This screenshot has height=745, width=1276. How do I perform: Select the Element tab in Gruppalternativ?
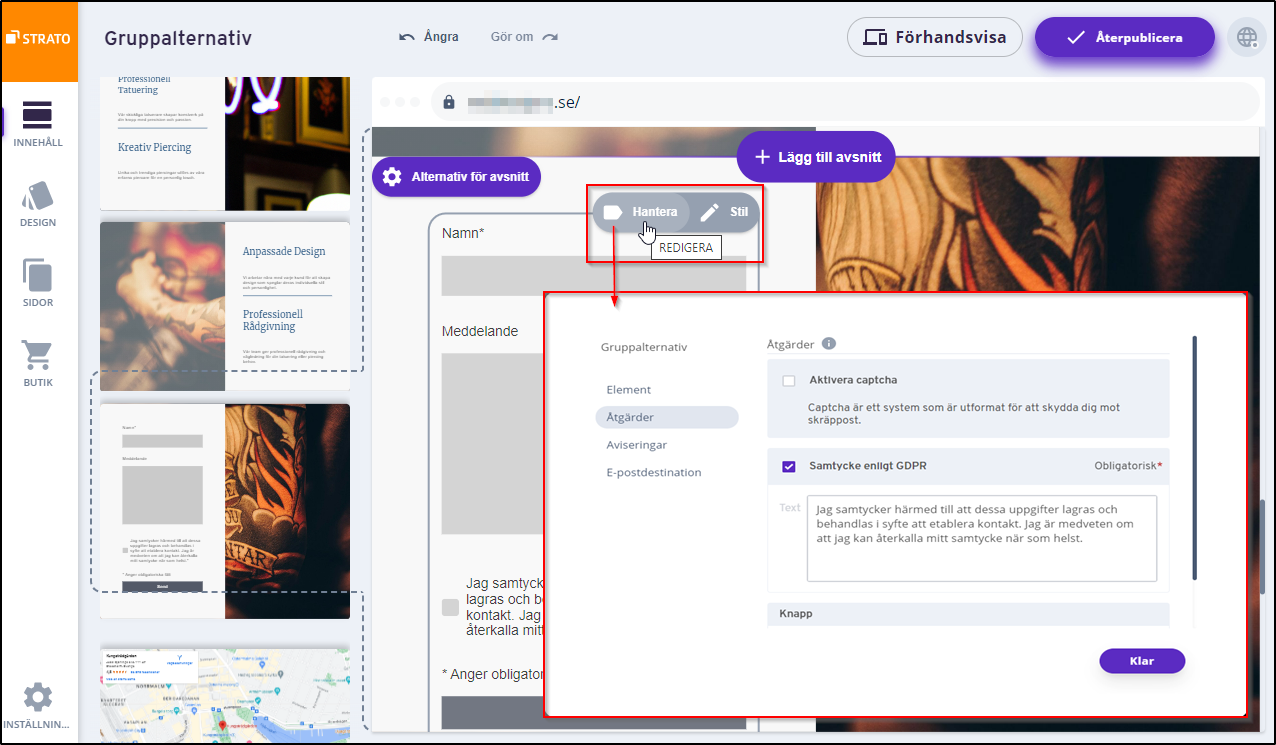(x=628, y=390)
